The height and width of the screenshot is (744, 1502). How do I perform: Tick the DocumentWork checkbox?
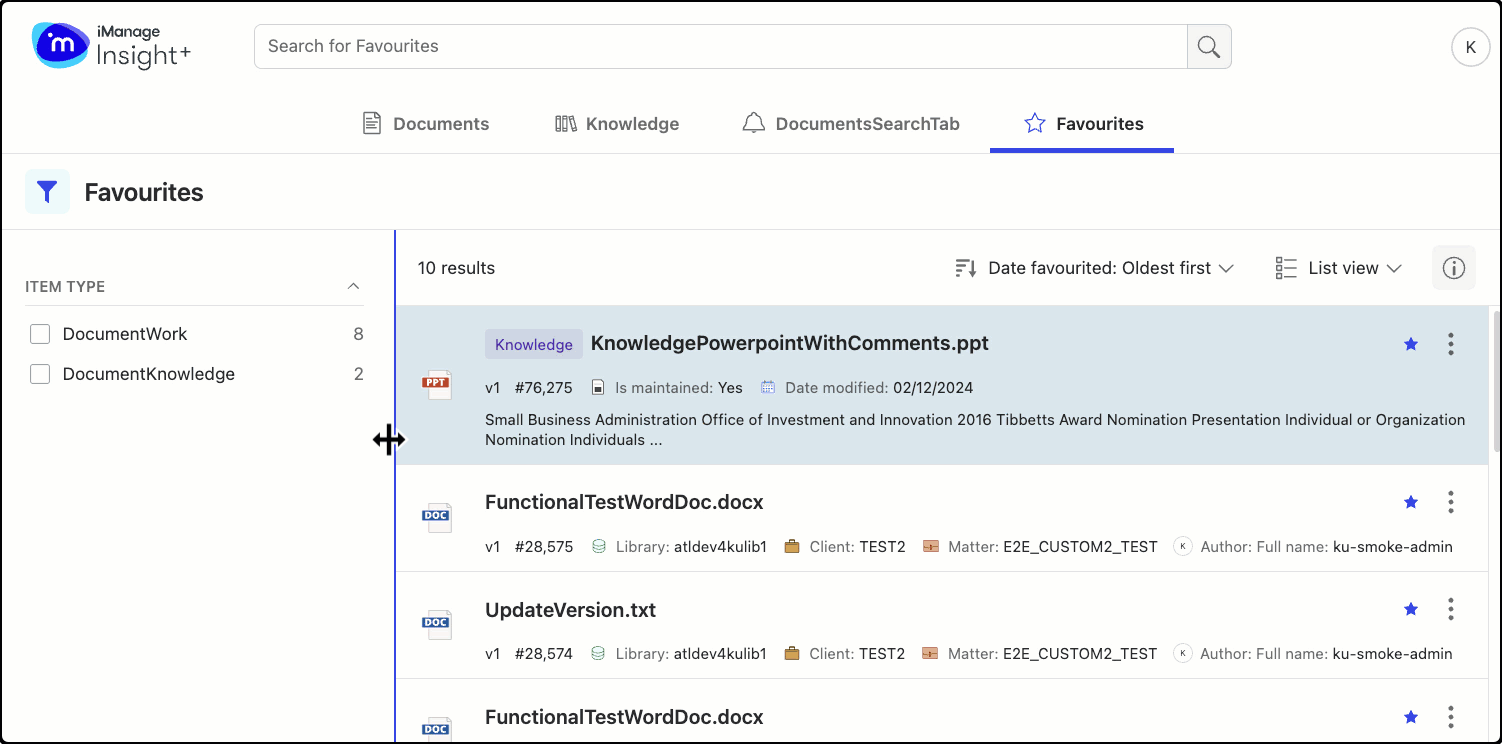tap(40, 334)
